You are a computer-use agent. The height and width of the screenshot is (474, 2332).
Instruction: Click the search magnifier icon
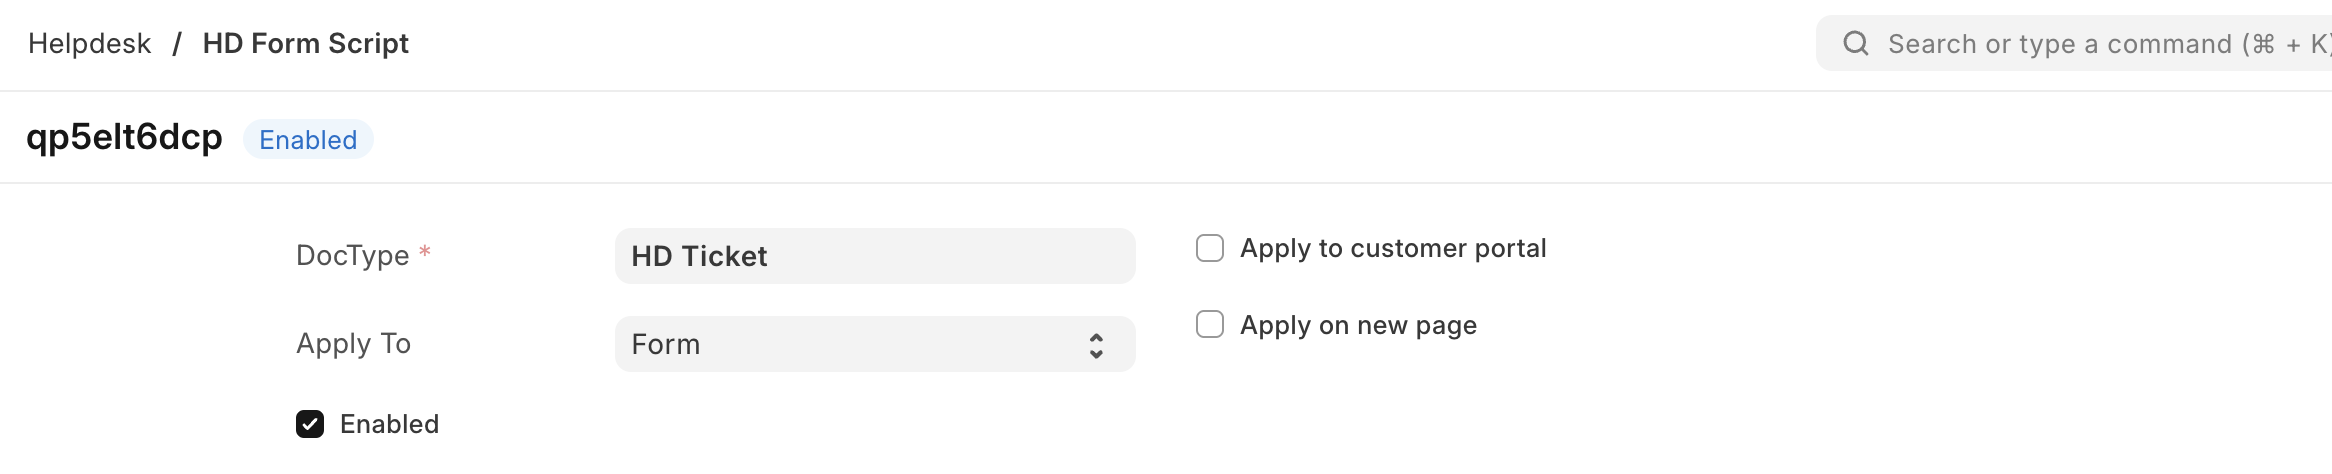point(1856,43)
